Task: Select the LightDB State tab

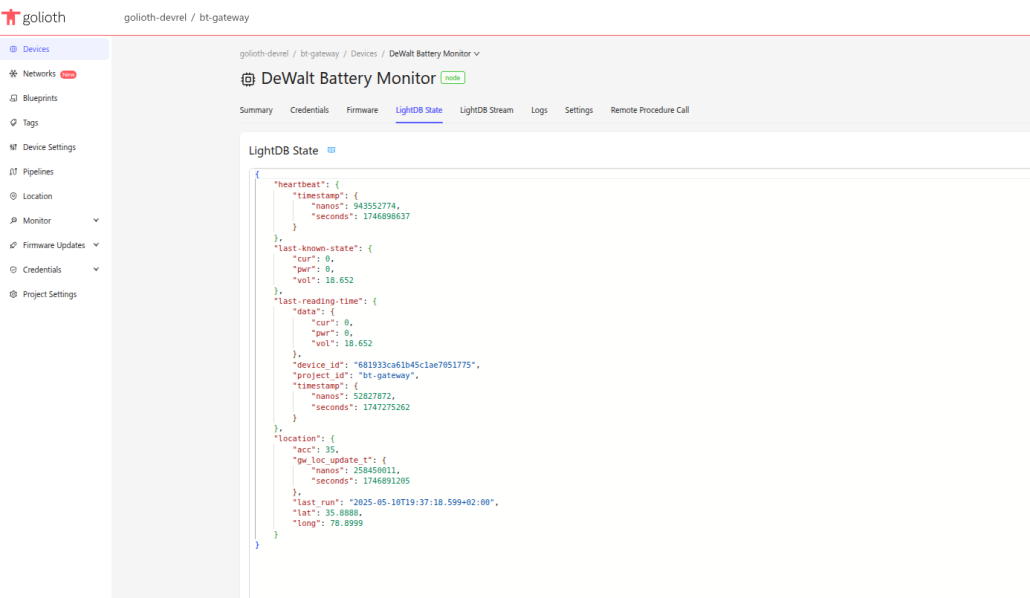Action: coord(419,110)
